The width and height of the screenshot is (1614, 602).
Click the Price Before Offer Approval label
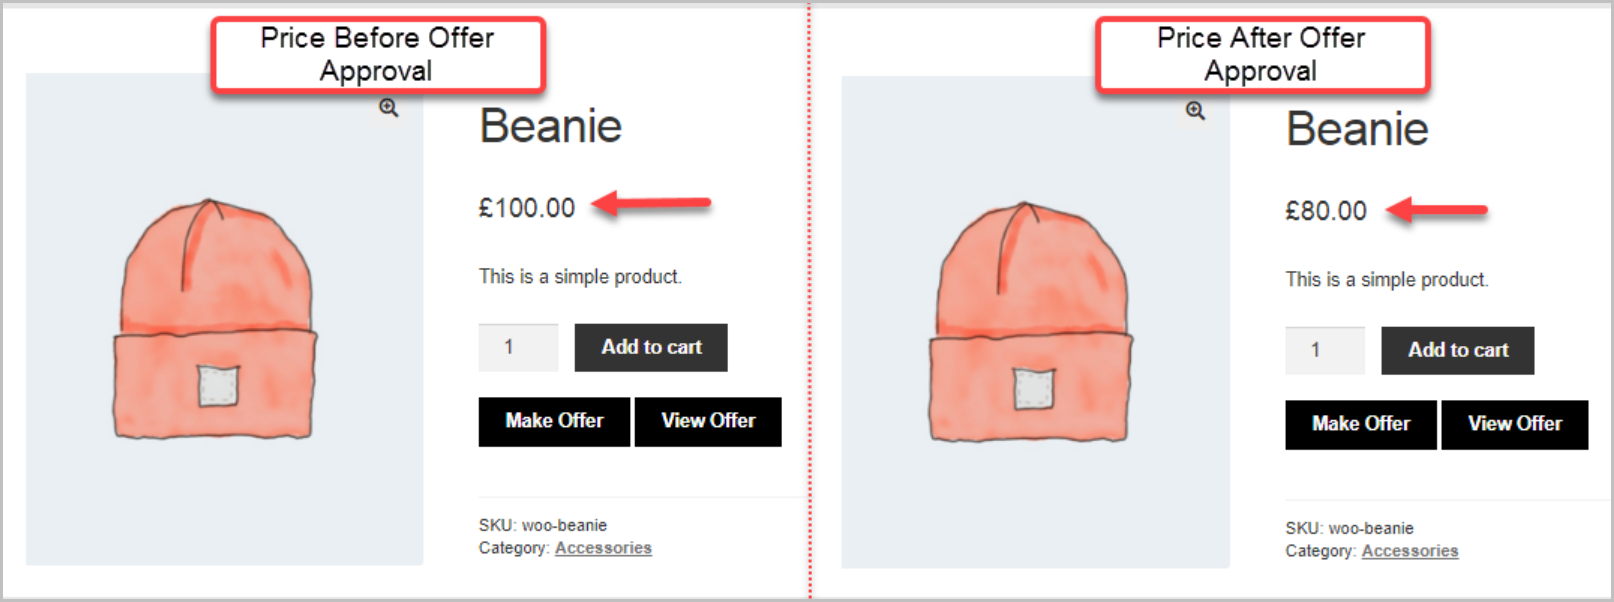tap(377, 54)
